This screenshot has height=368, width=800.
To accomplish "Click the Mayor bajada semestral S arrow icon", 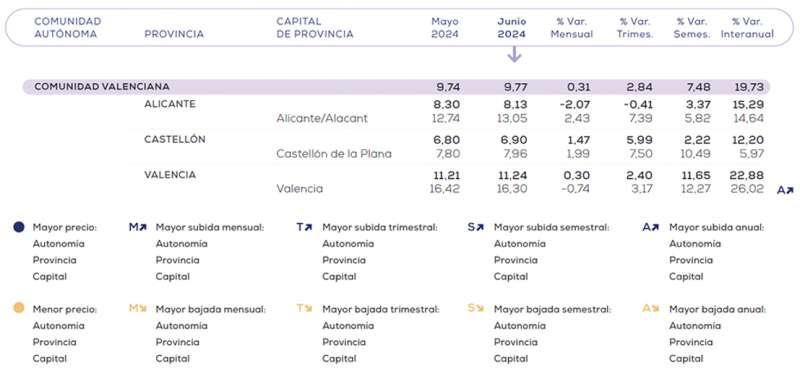I will [x=476, y=308].
